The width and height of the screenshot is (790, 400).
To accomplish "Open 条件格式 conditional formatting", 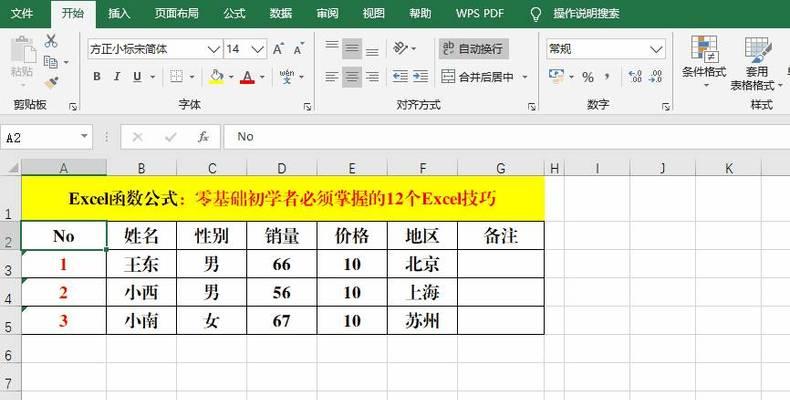I will (704, 61).
